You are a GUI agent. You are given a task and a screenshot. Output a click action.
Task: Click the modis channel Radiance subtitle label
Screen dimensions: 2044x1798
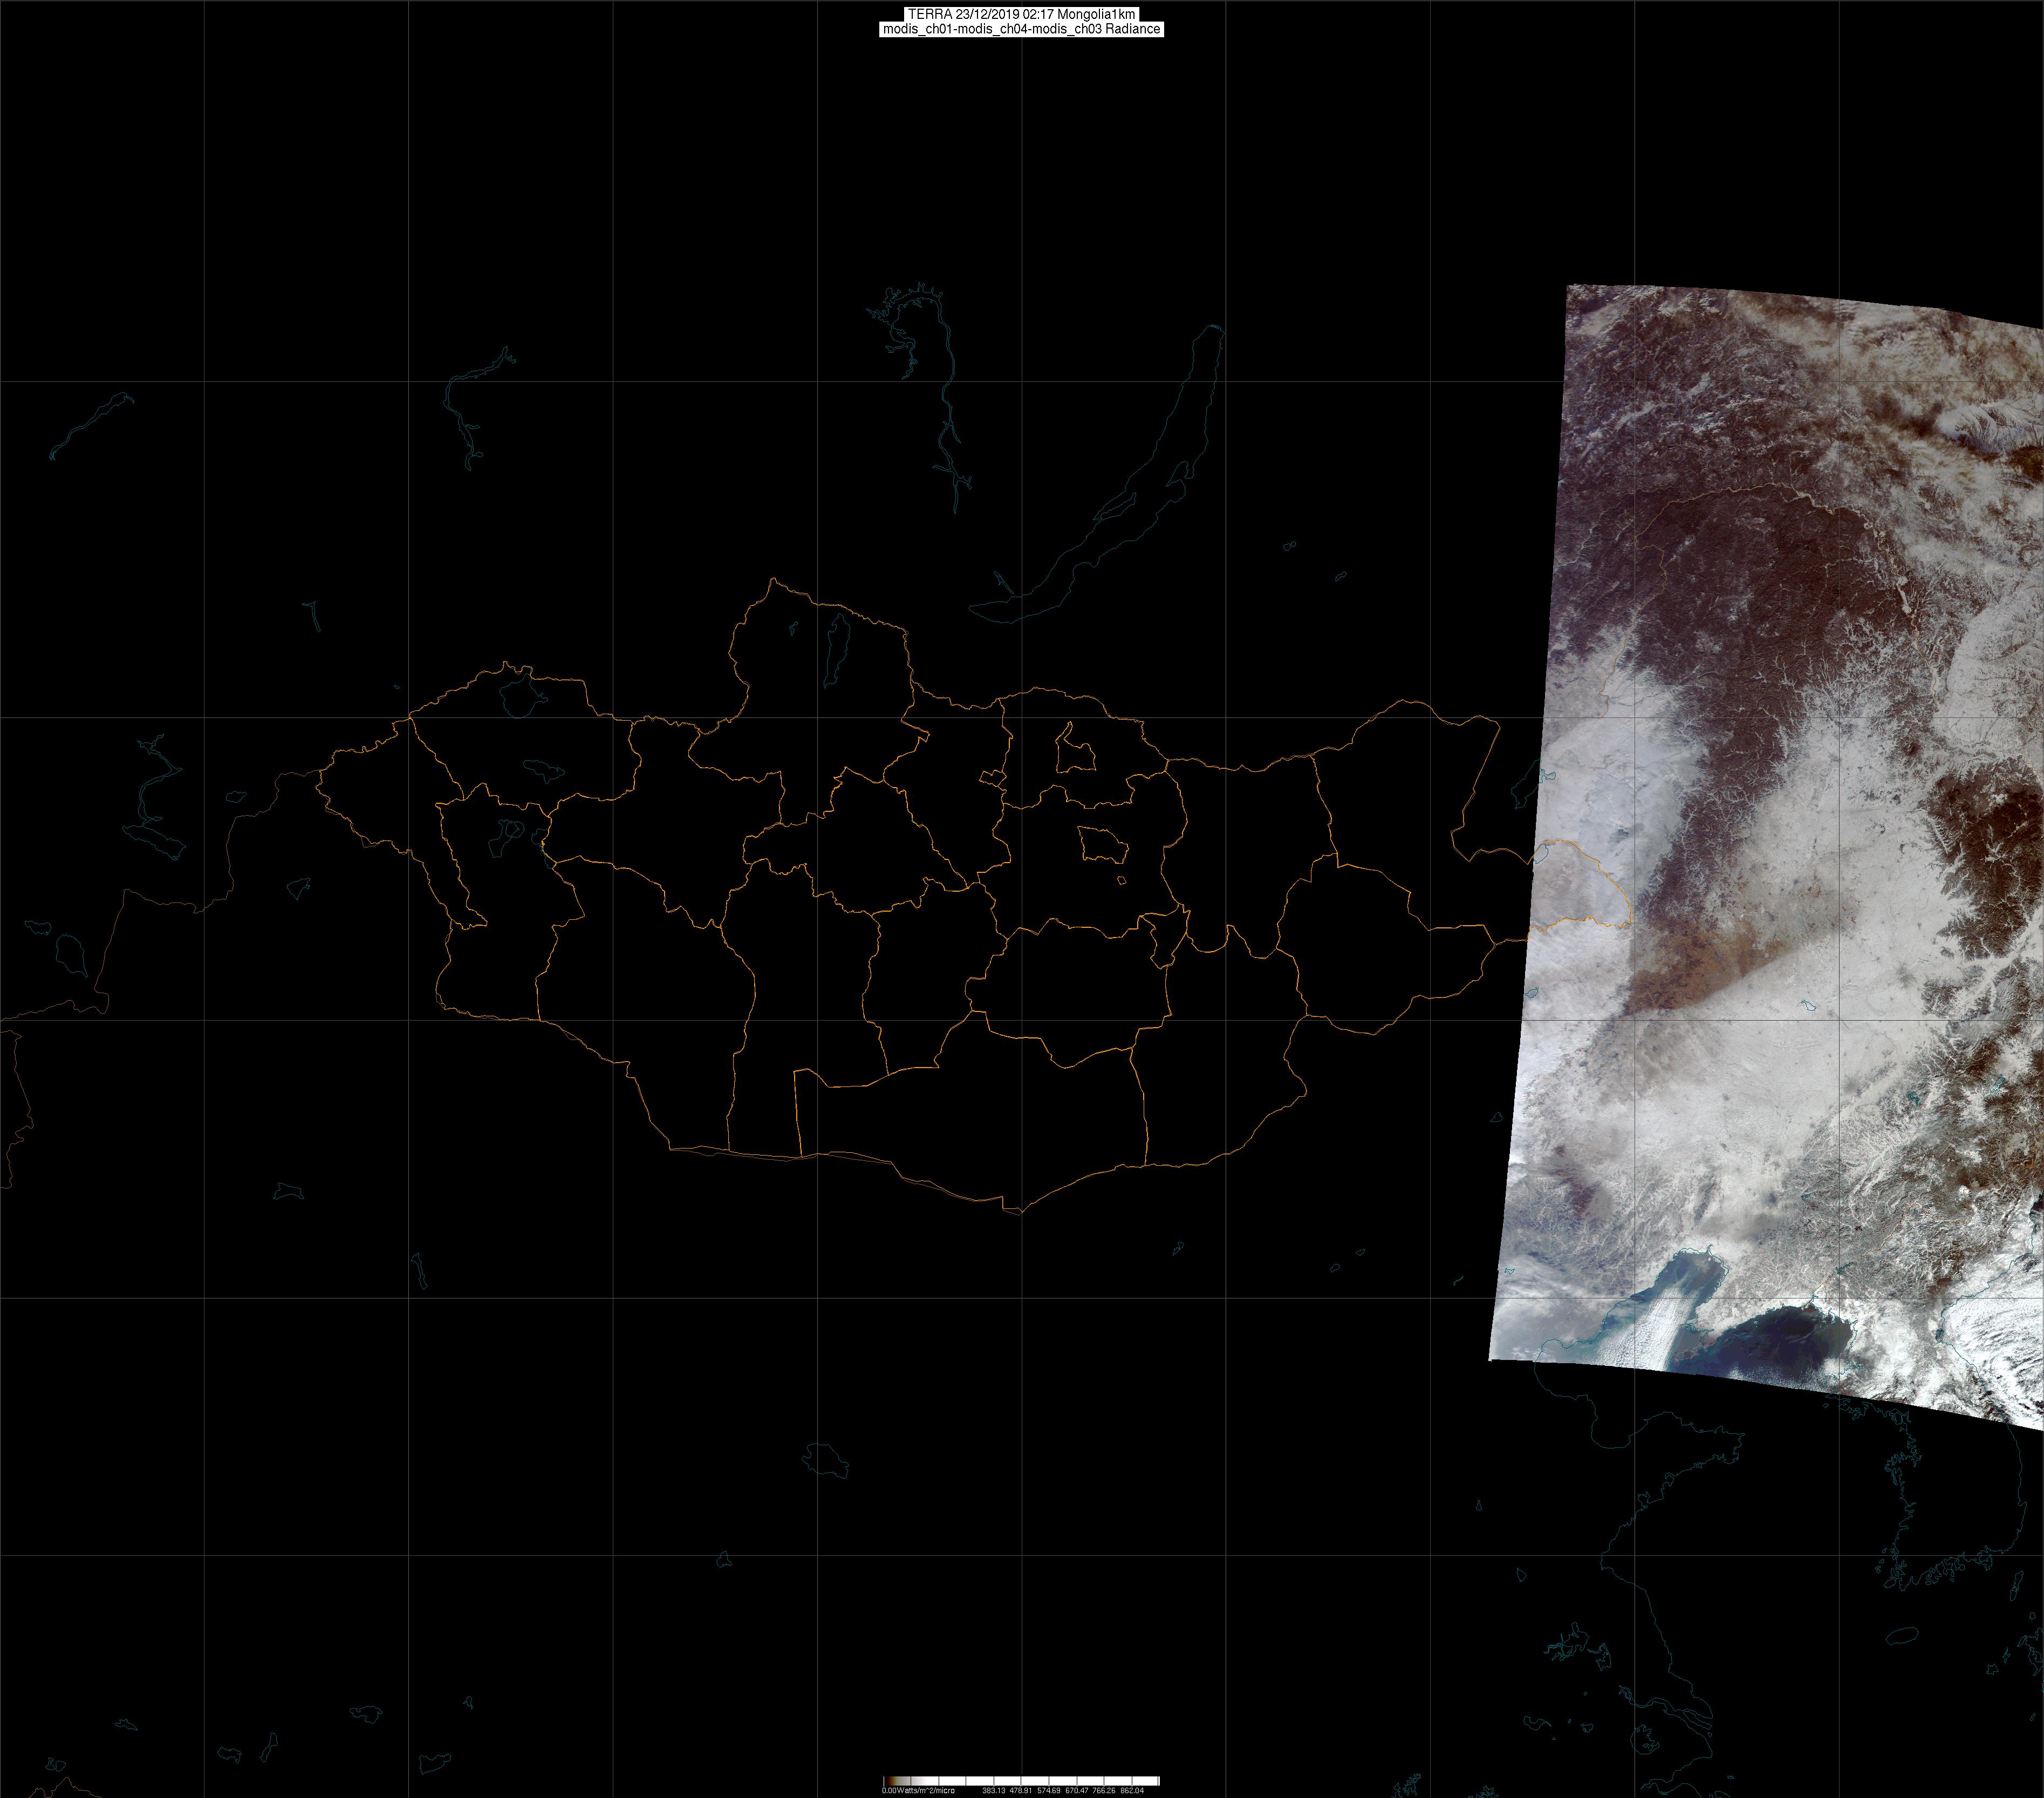pos(1021,29)
